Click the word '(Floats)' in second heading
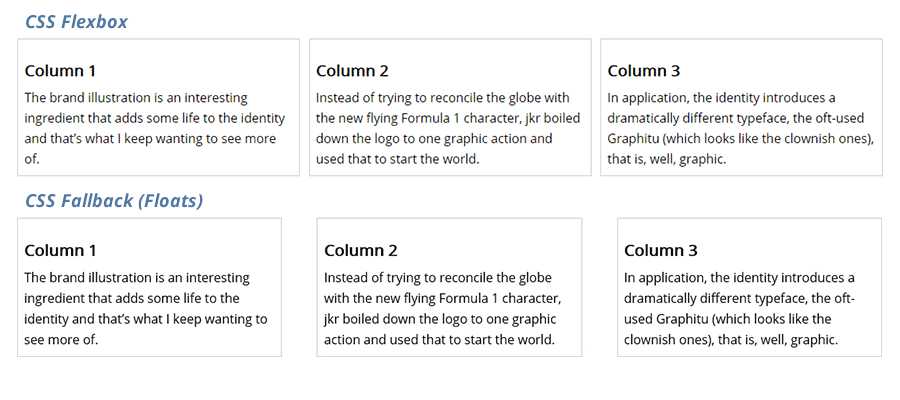900x400 pixels. pos(170,201)
